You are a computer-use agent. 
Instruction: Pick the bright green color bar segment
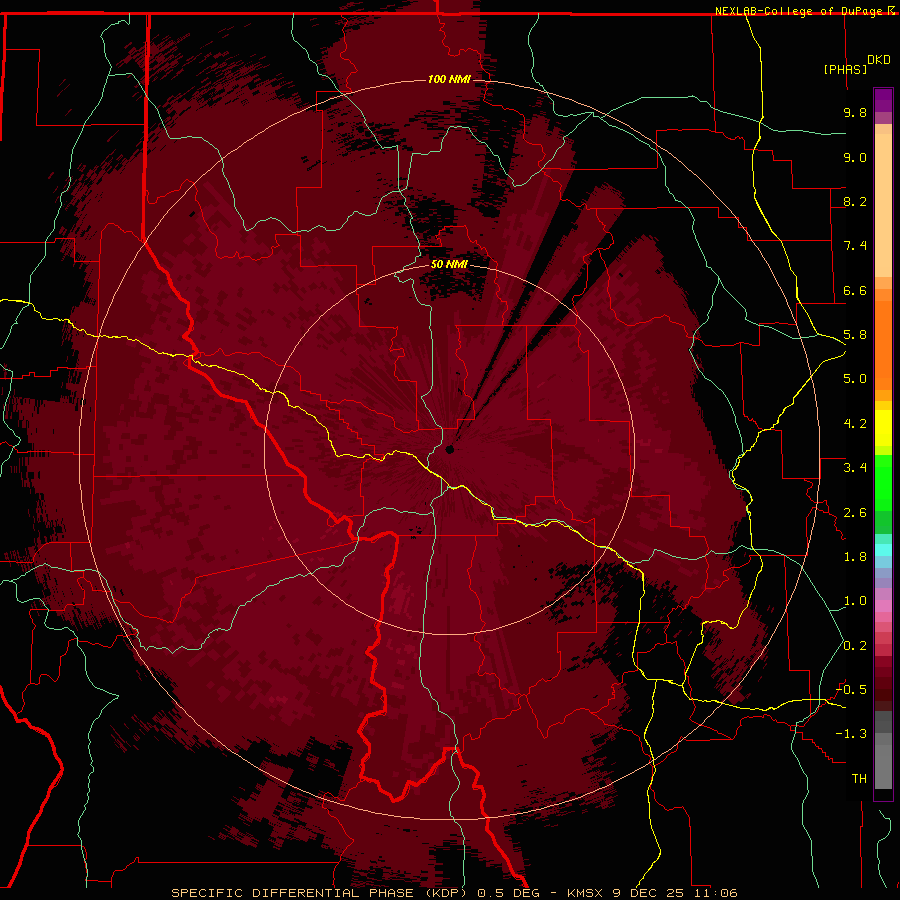click(883, 482)
